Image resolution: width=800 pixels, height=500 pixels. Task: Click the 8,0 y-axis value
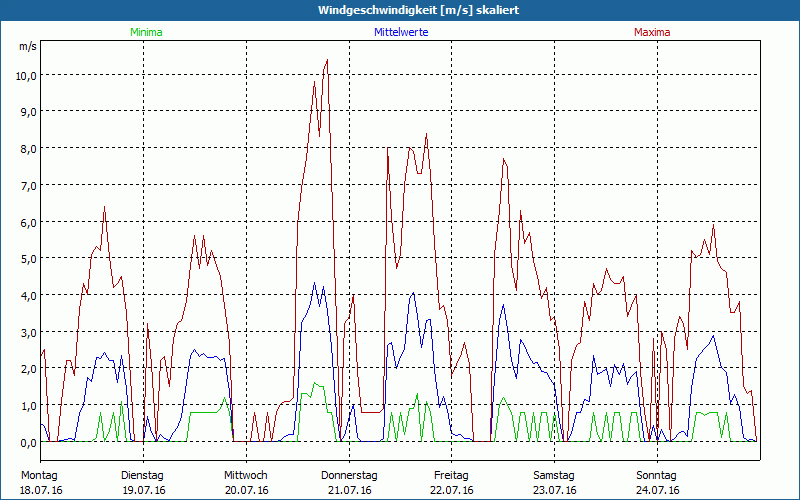tap(29, 149)
